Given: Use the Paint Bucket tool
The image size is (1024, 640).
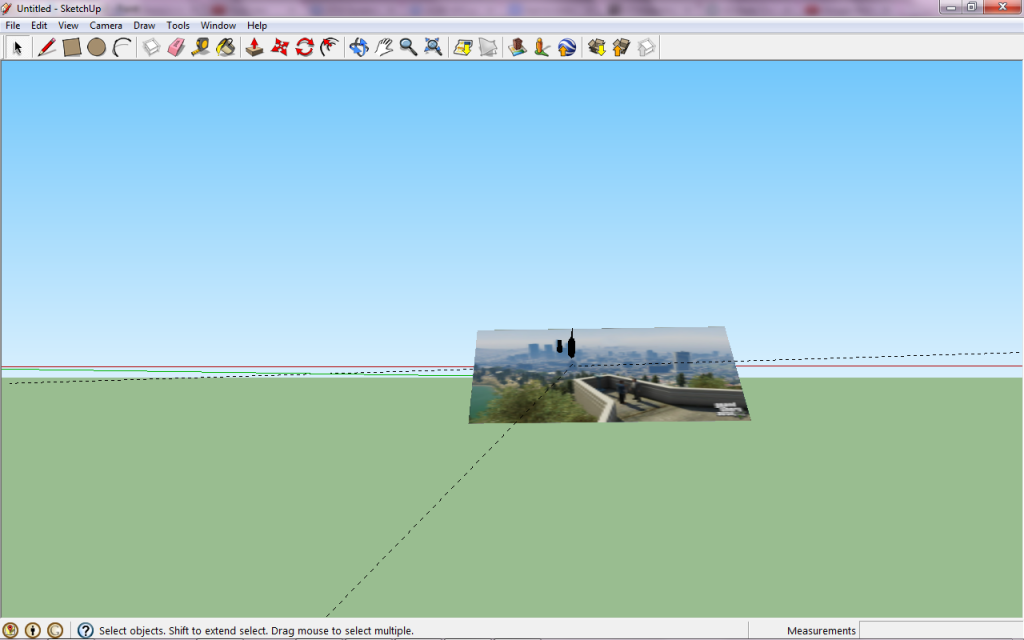Looking at the screenshot, I should (x=226, y=47).
